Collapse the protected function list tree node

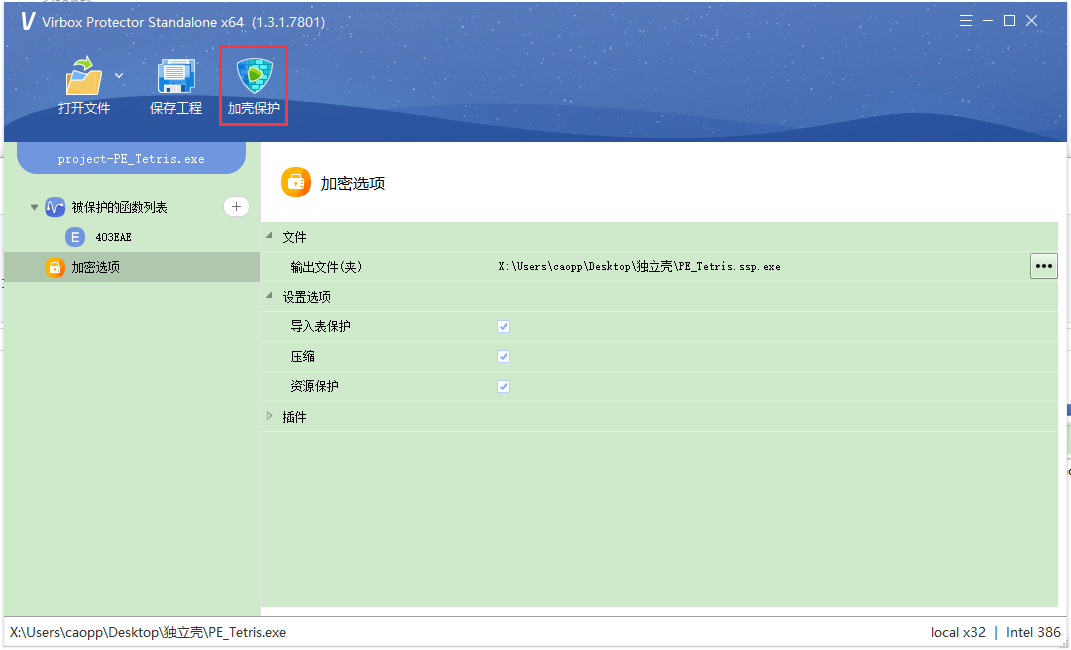(x=34, y=207)
